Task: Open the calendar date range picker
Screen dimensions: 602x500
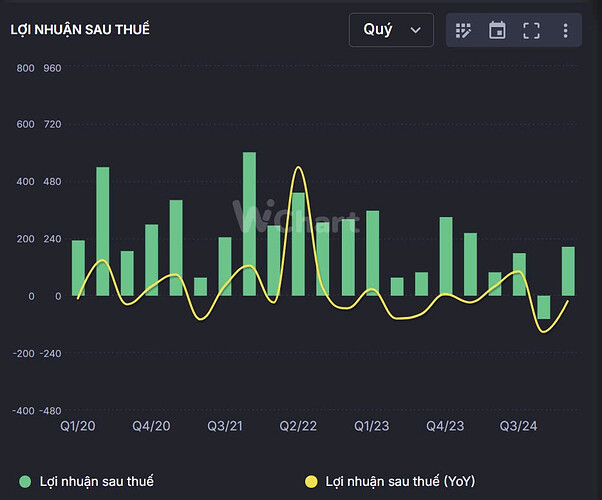Action: pos(497,30)
